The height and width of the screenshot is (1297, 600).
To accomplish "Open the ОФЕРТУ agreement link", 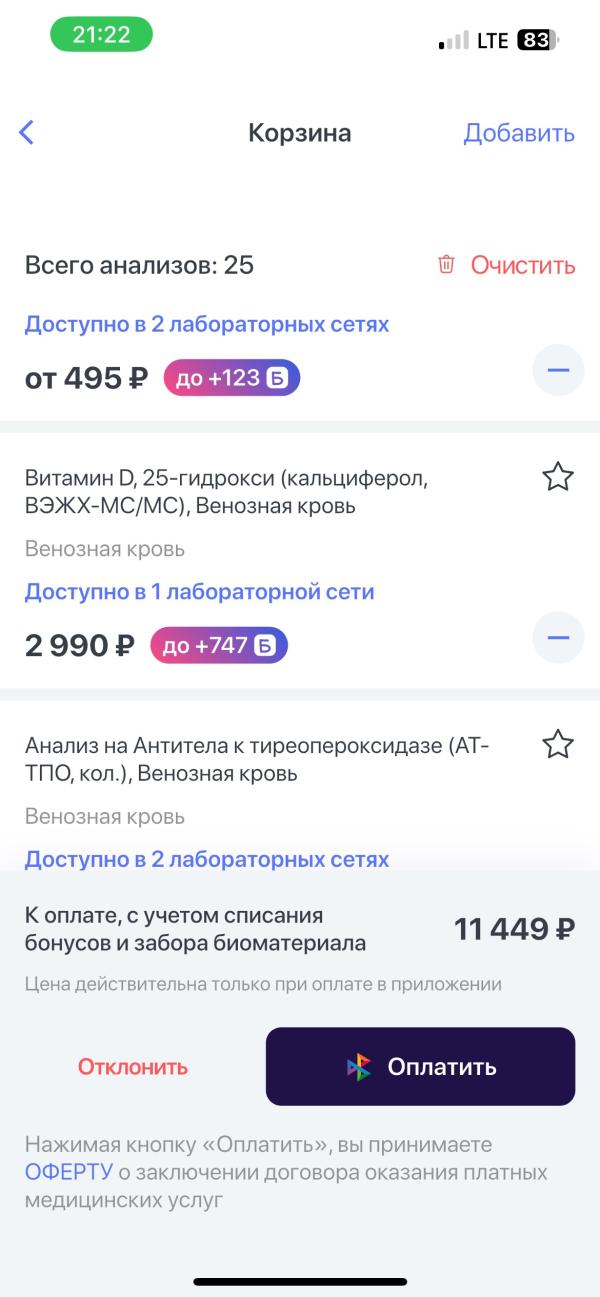I will 69,1172.
